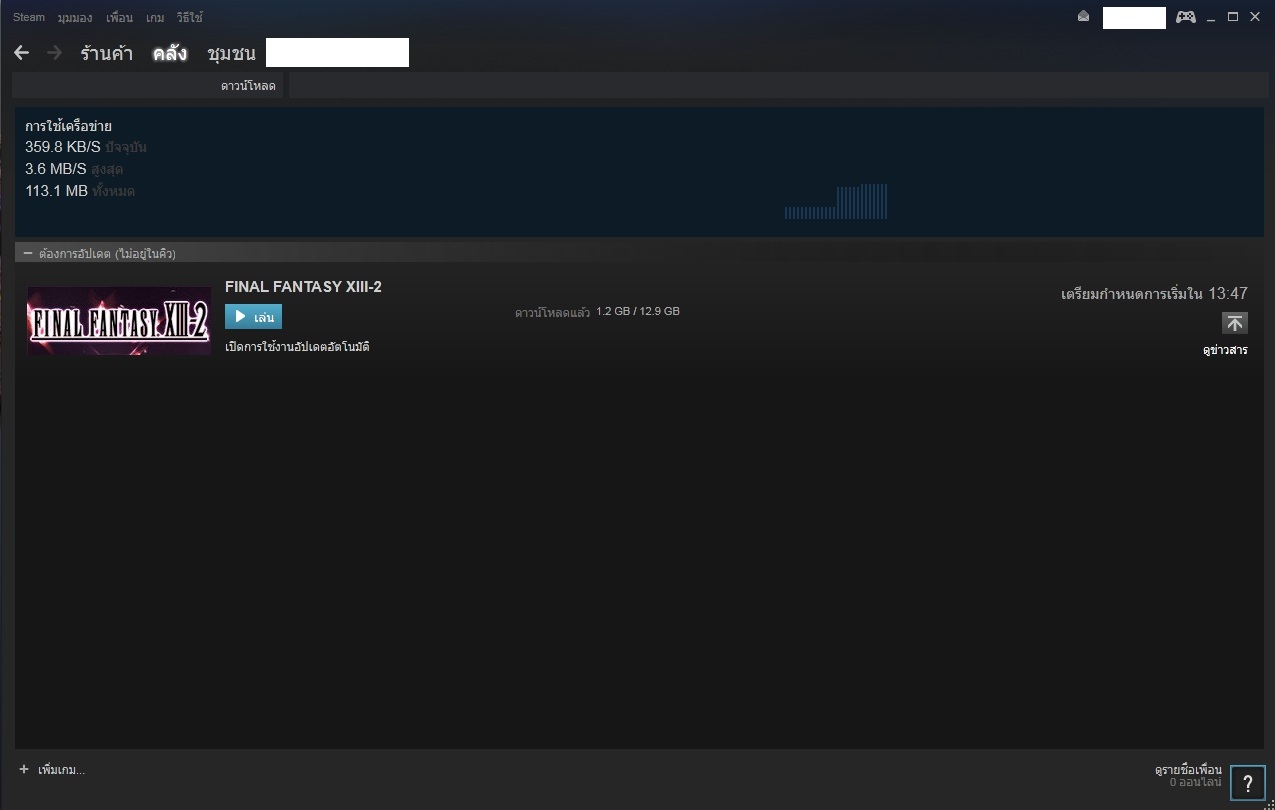
Task: Click ดูข่าวสาร view news link
Action: point(1225,350)
